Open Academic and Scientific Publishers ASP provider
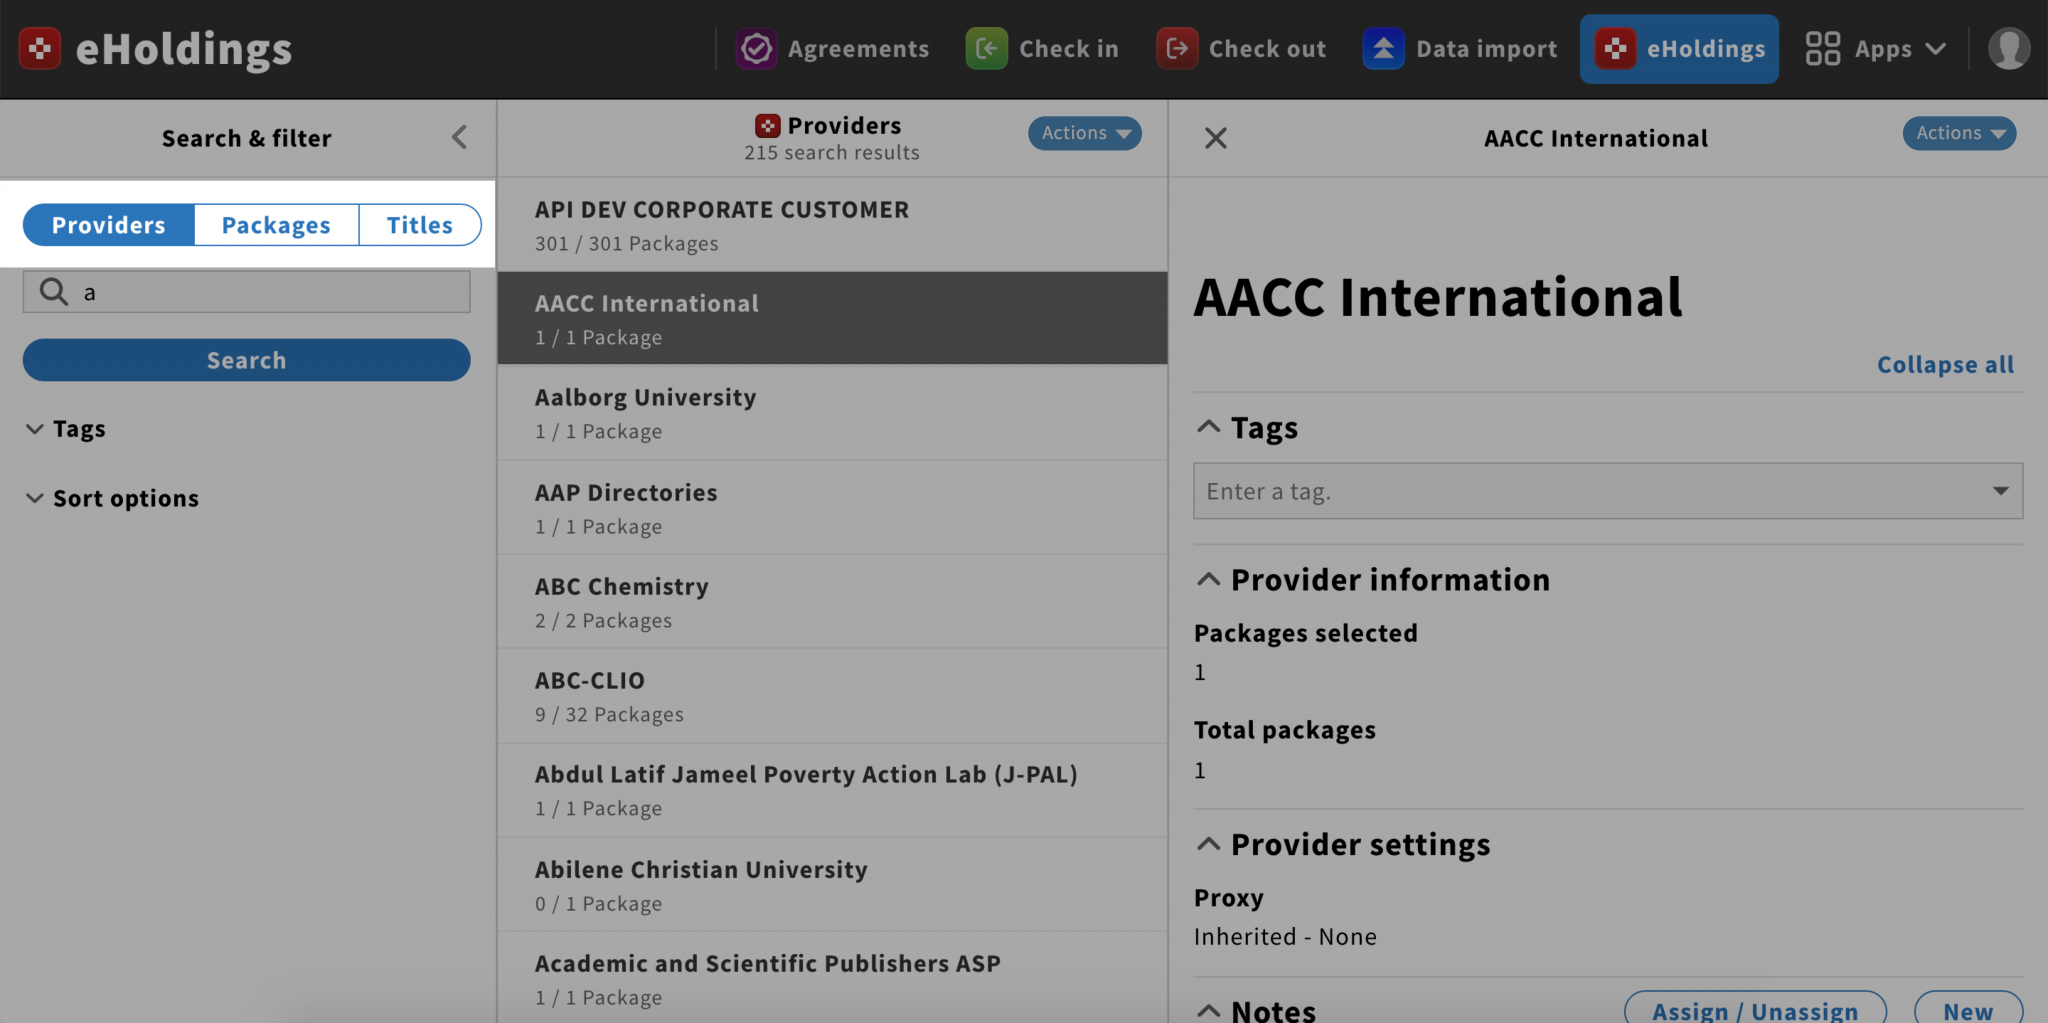2048x1023 pixels. 832,979
